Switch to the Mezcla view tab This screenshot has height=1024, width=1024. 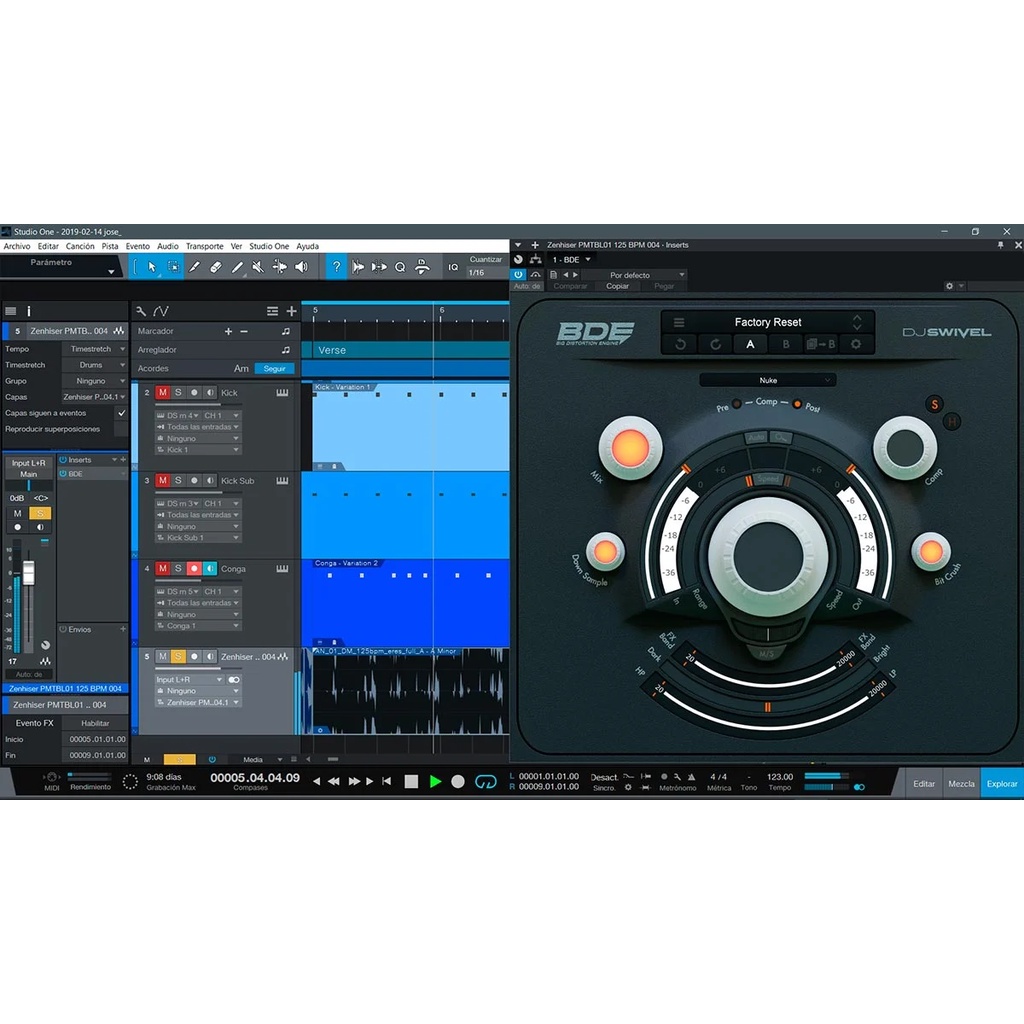961,784
